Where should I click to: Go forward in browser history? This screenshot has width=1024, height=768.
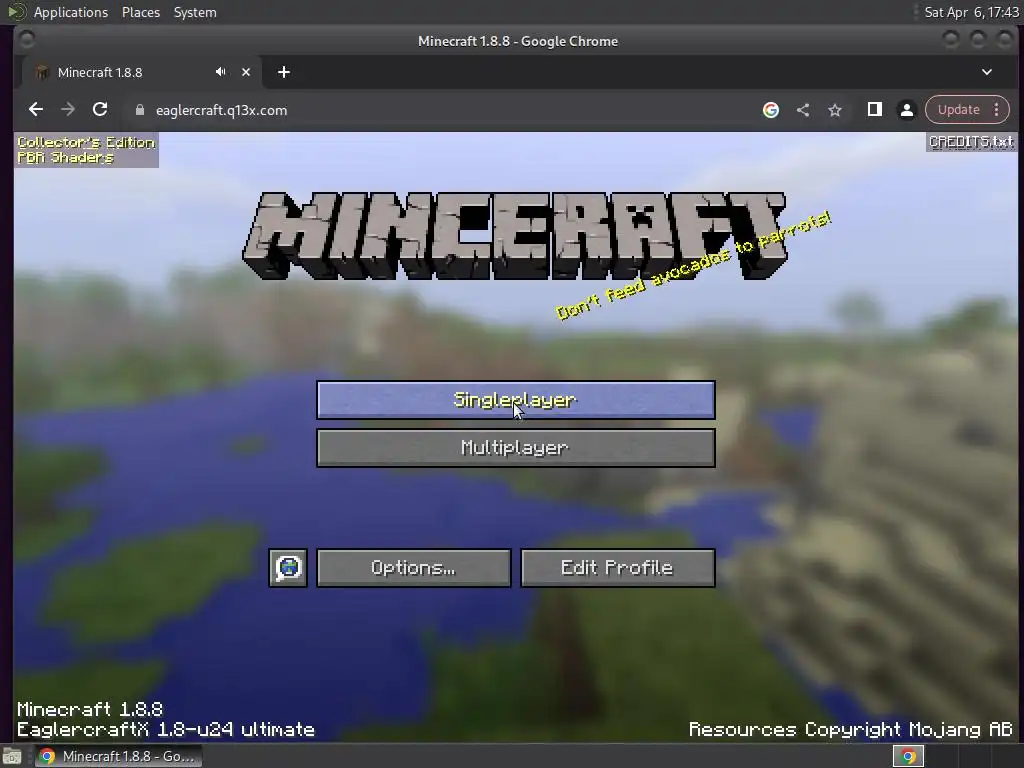pos(68,110)
